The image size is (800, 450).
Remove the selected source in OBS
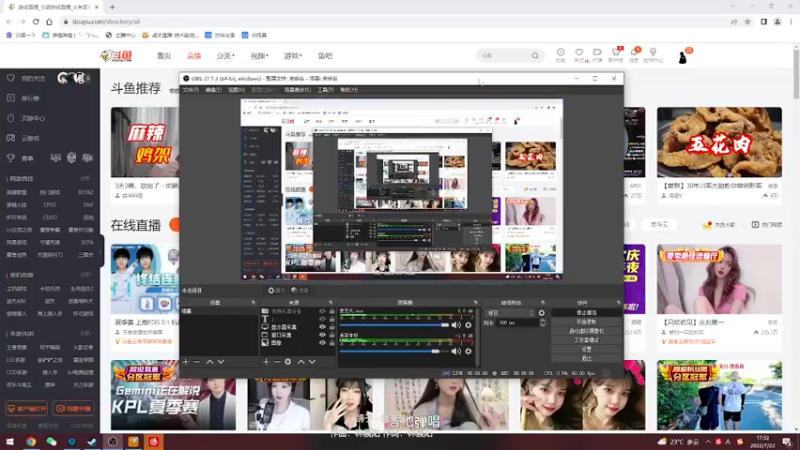click(277, 362)
